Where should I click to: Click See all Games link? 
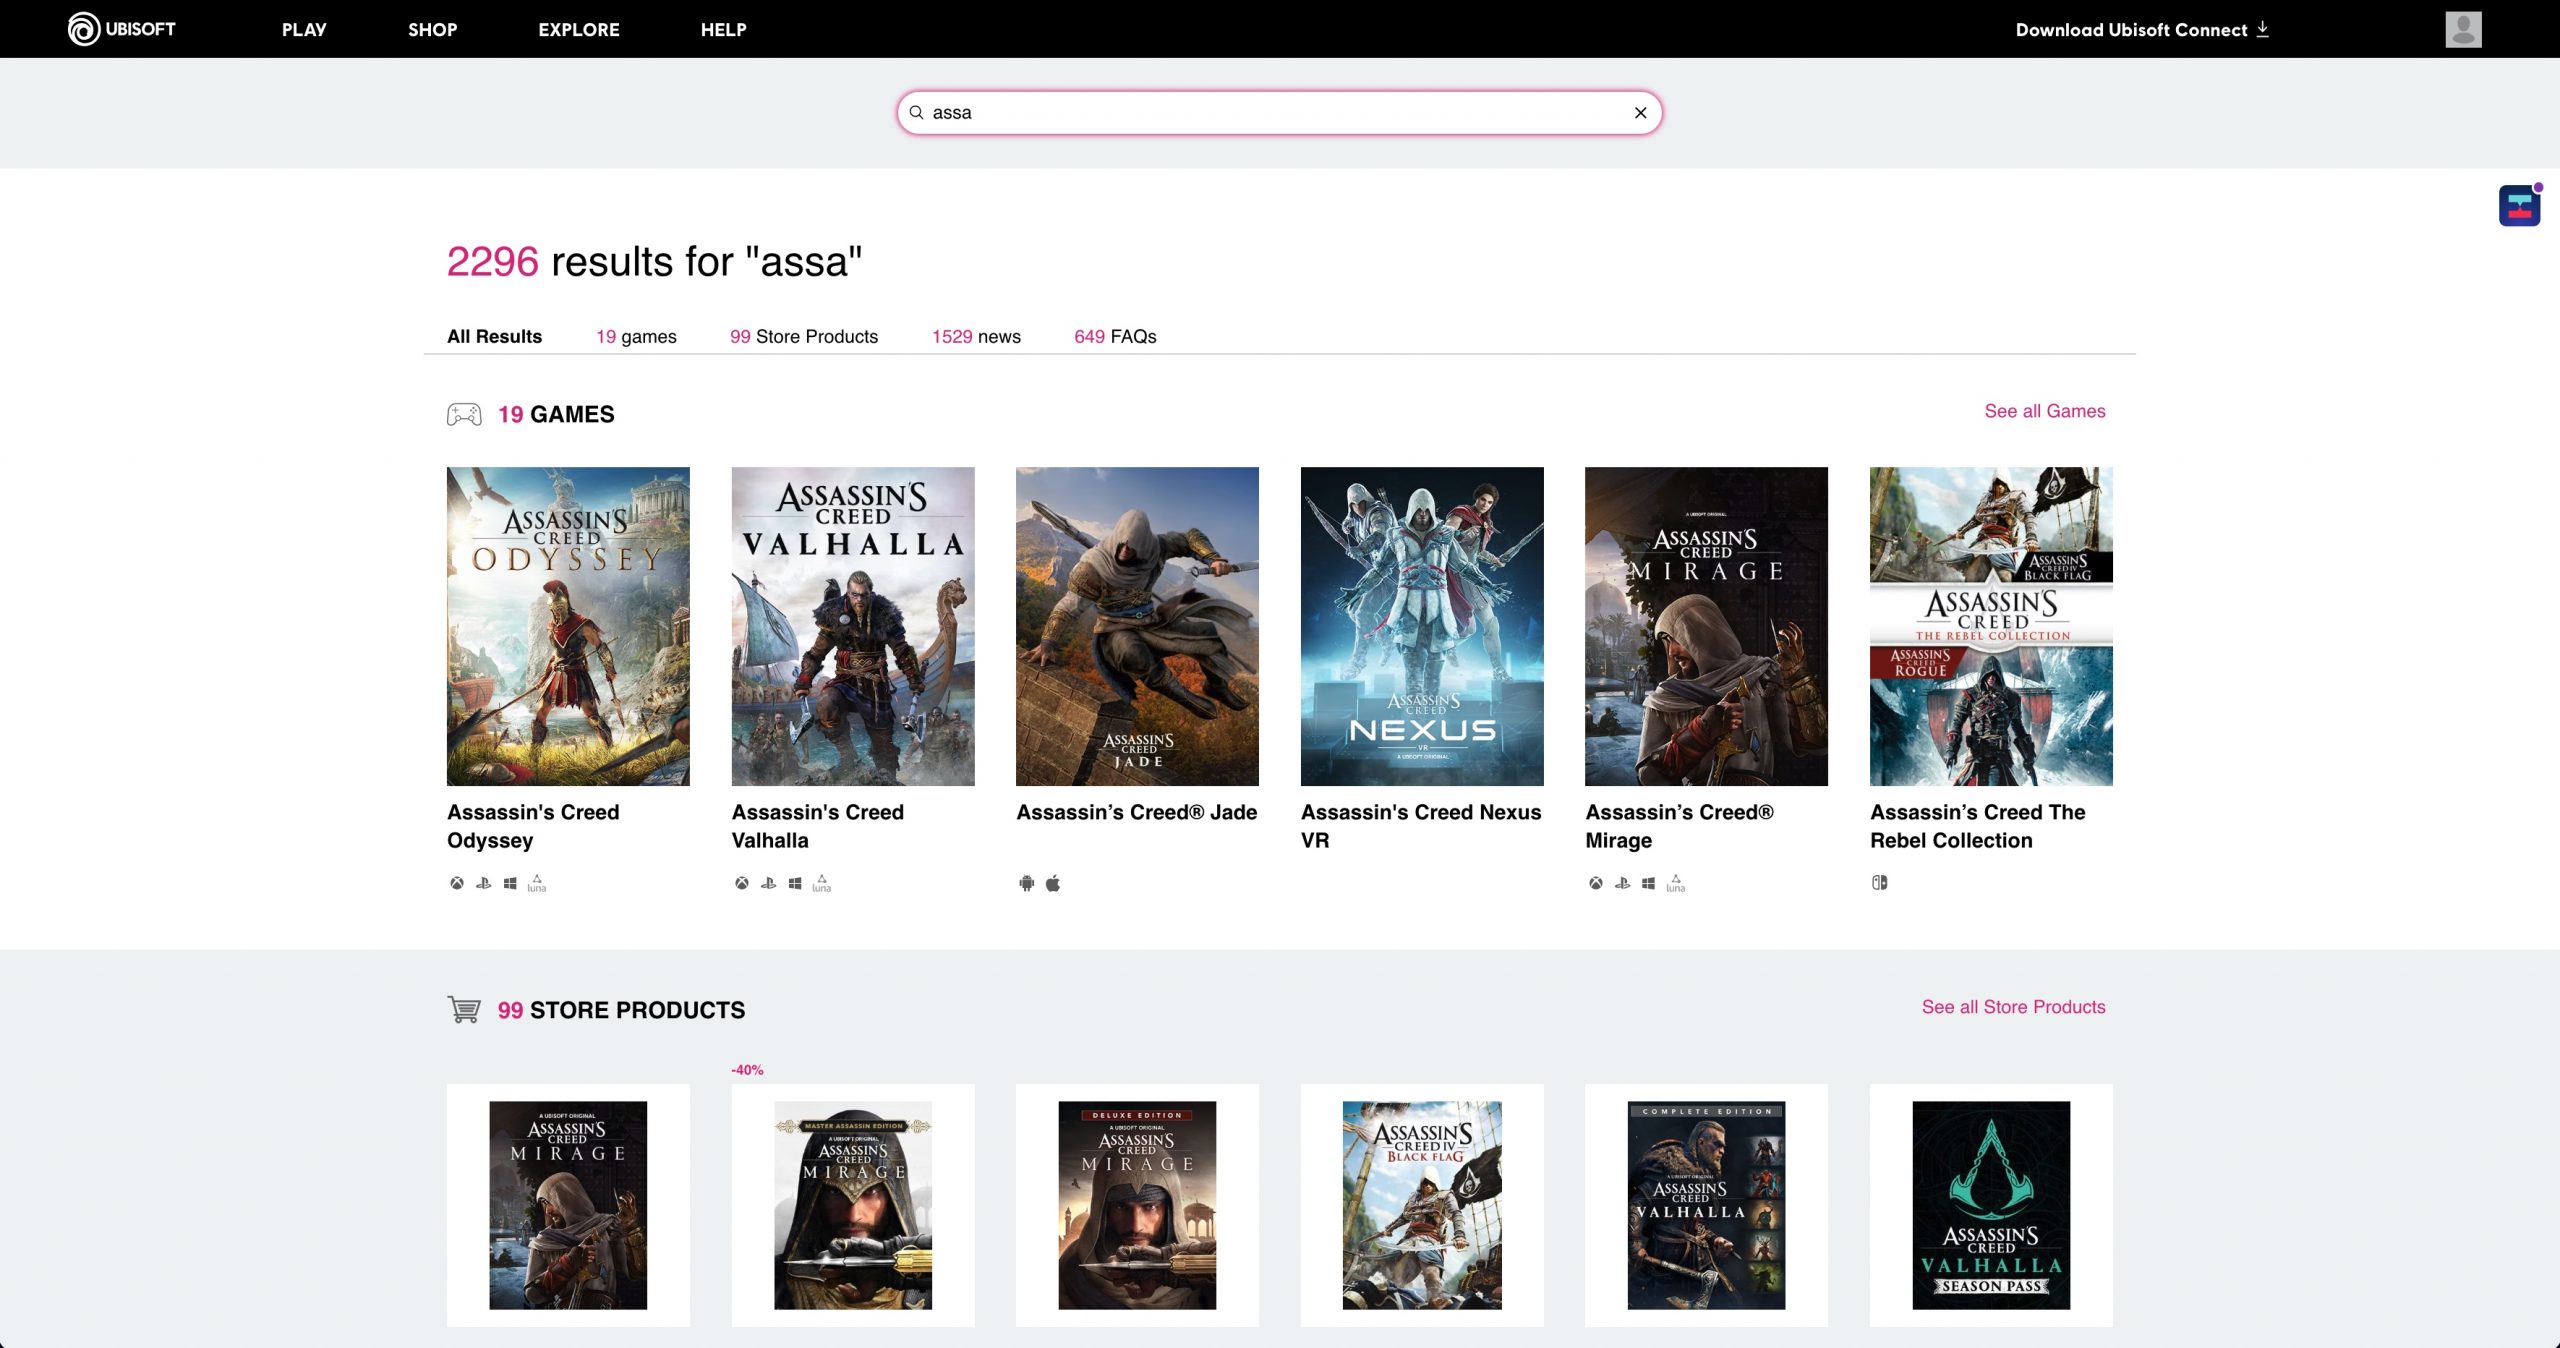point(2045,411)
